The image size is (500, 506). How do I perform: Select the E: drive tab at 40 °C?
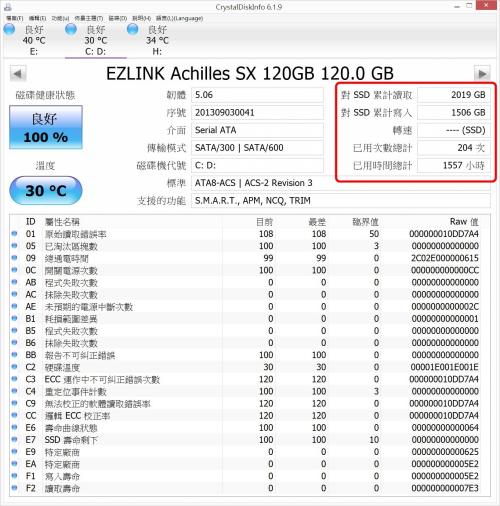pos(33,40)
